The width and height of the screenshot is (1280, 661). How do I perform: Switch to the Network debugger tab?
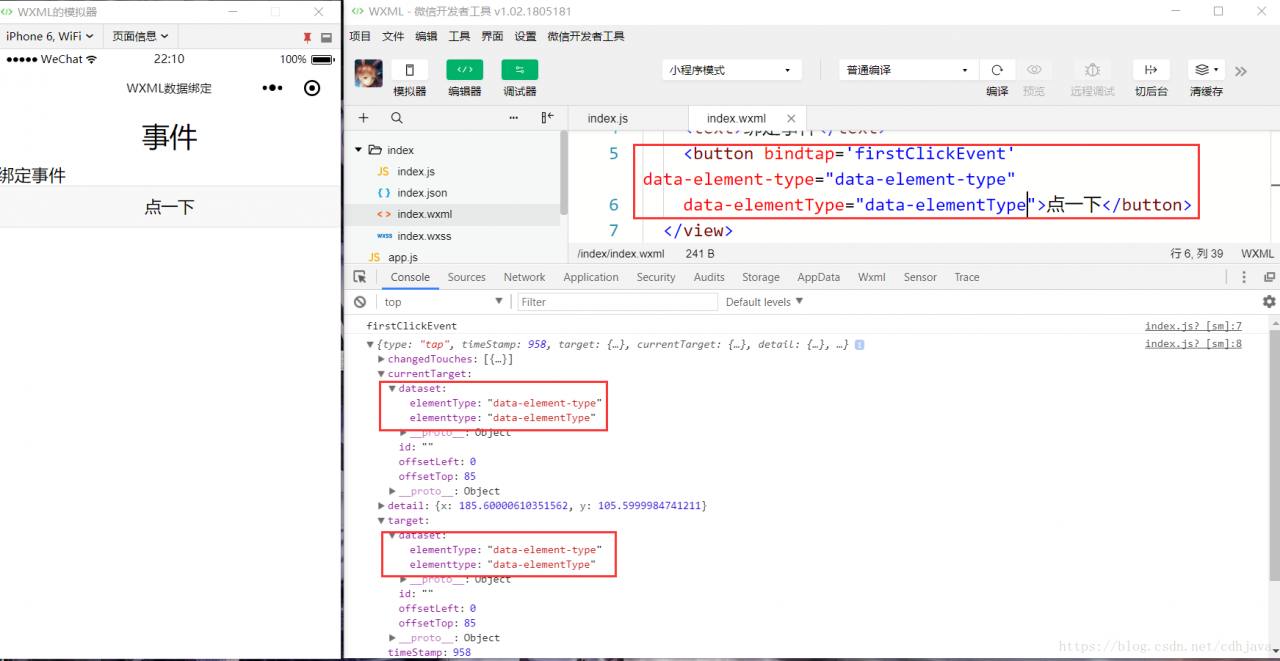point(524,277)
